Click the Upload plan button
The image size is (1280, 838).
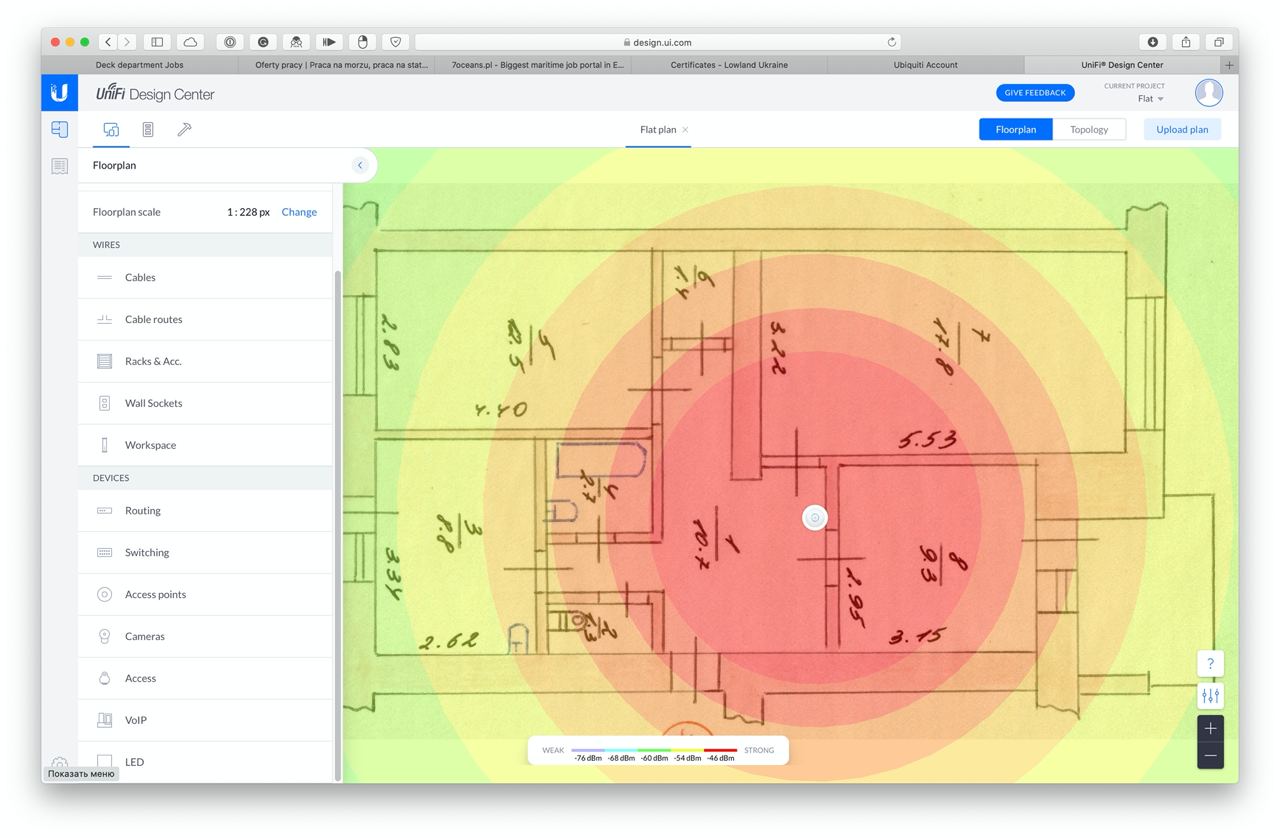click(x=1182, y=129)
